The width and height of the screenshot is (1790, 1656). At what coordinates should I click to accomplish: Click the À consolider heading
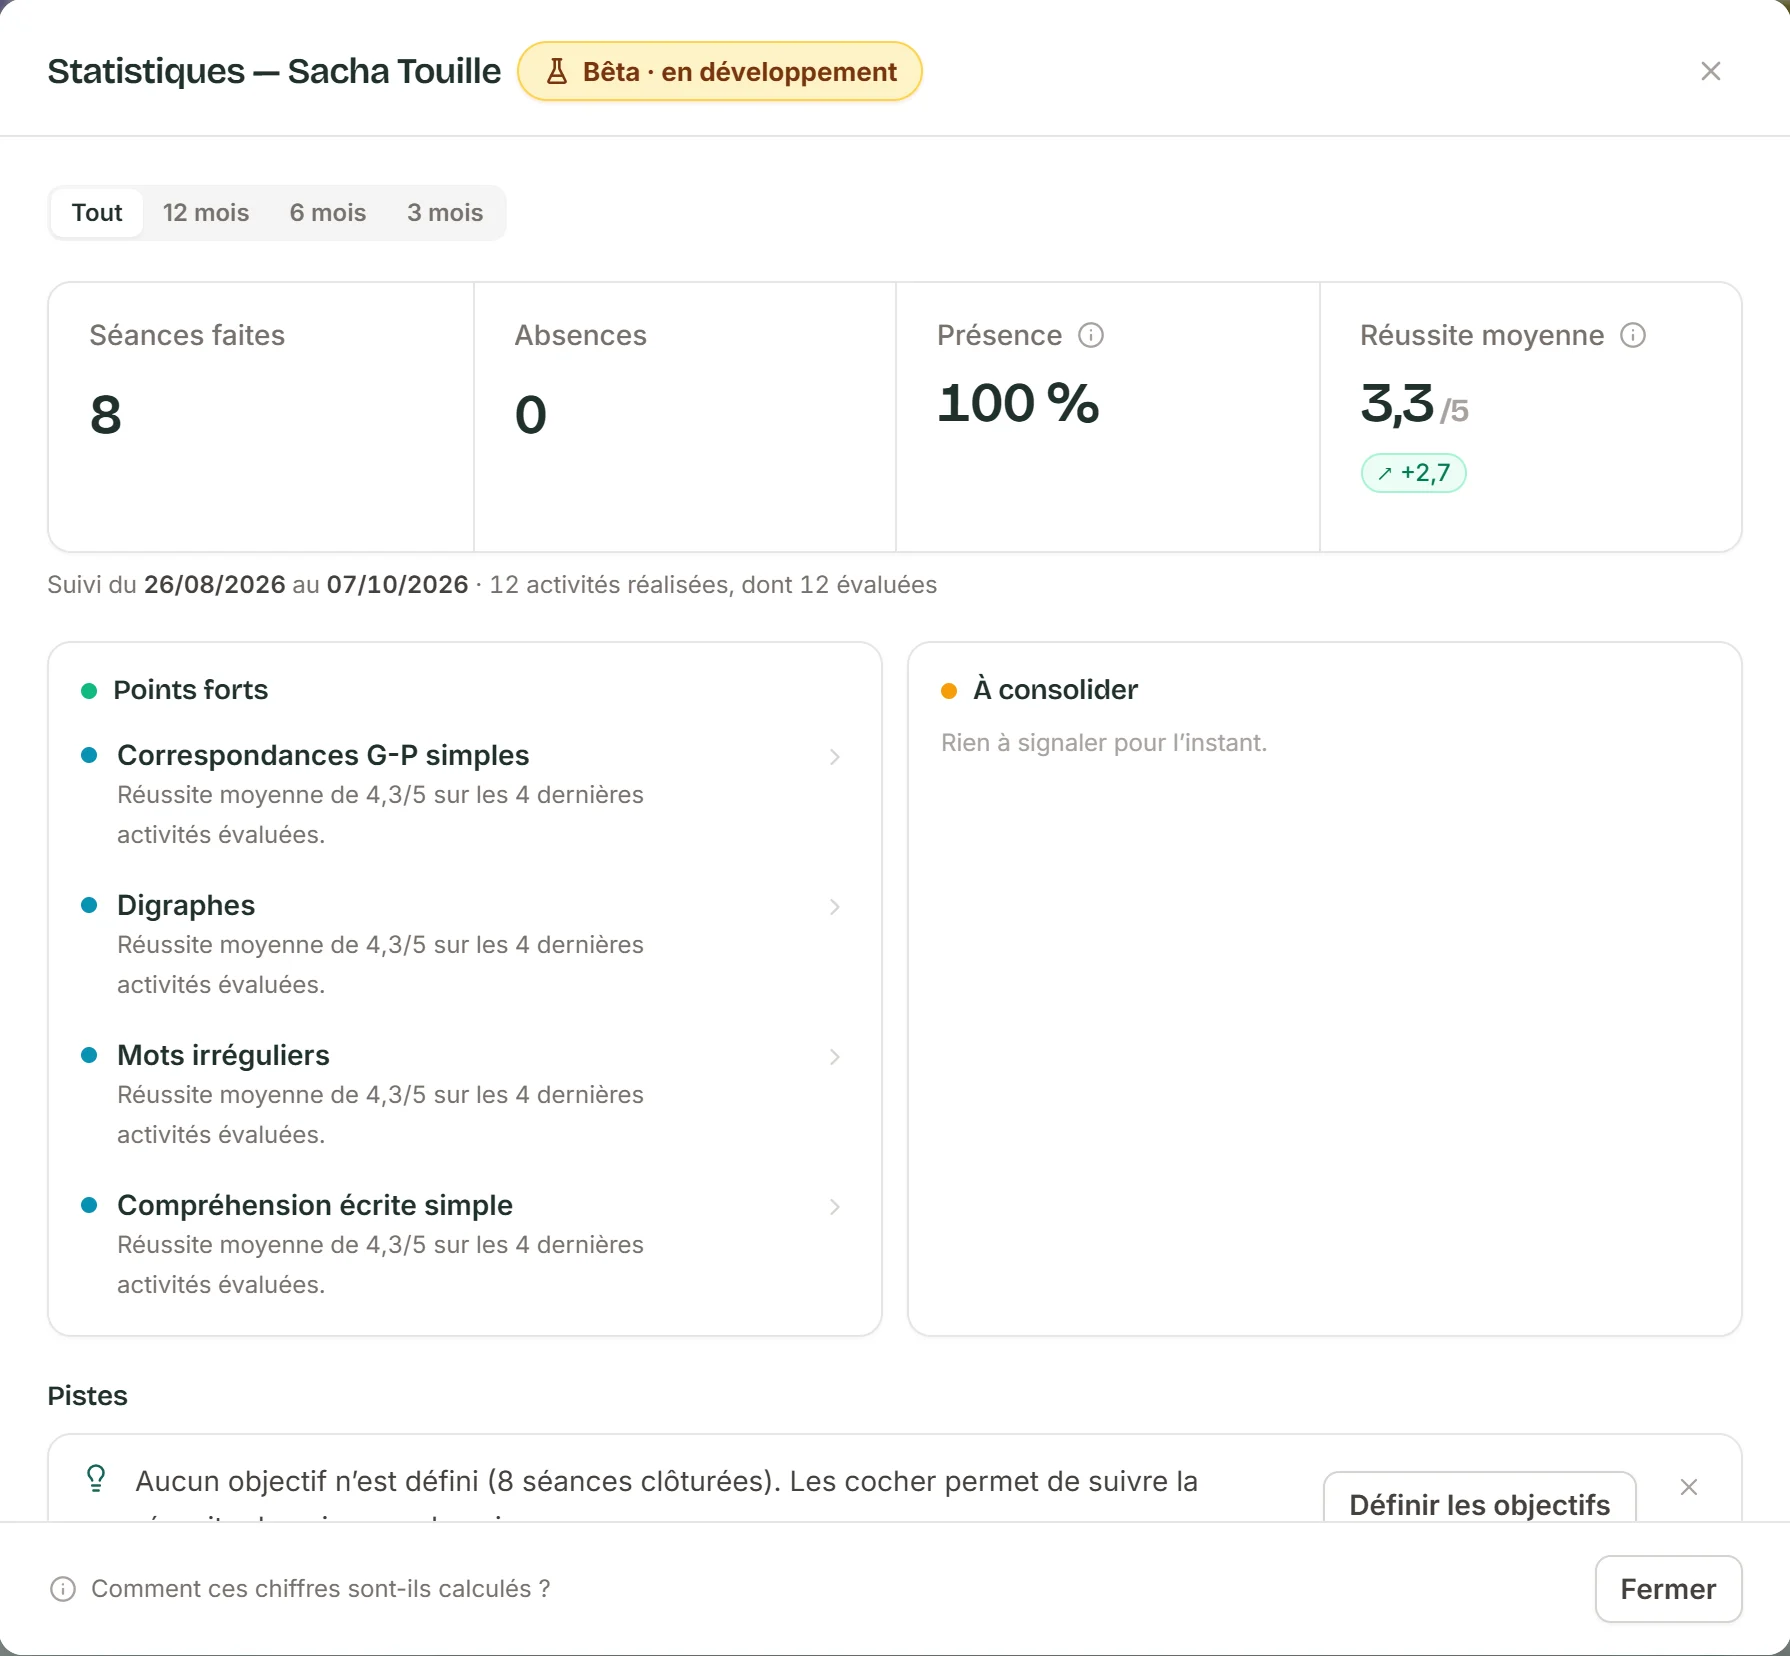click(1055, 690)
